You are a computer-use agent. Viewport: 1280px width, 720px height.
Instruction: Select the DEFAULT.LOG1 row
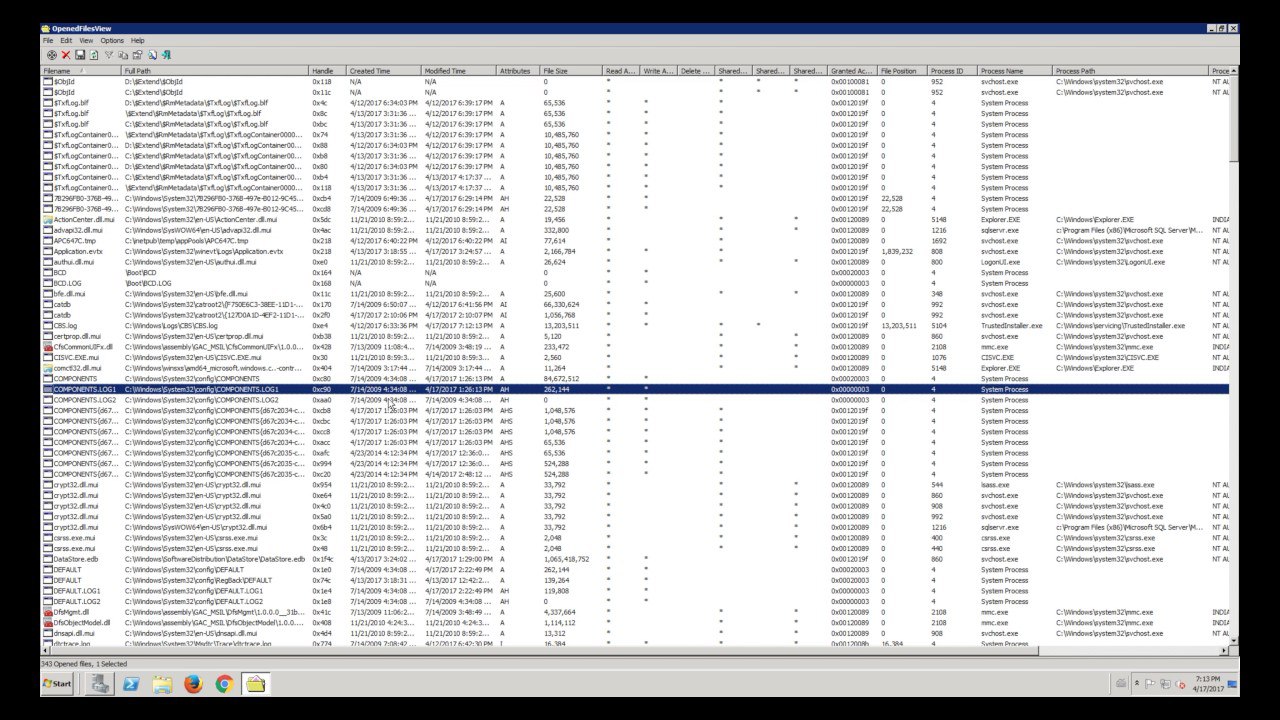tap(635, 591)
